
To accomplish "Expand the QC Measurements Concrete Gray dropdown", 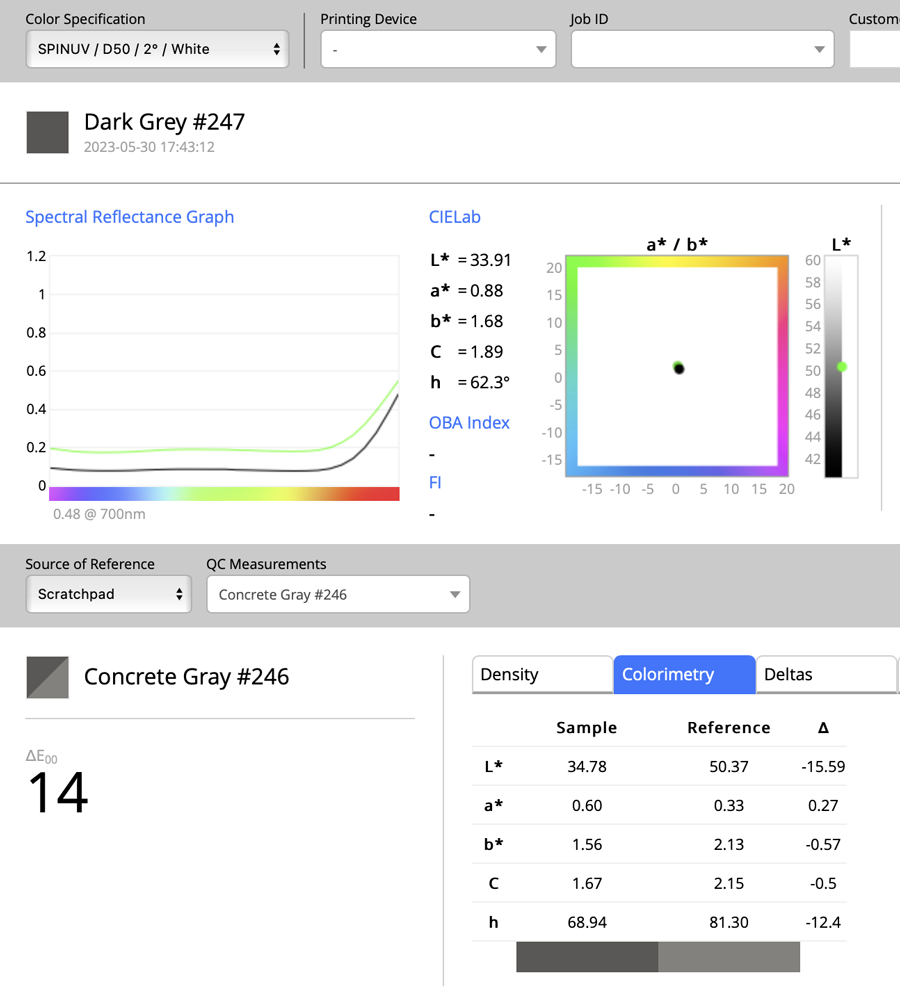I will pyautogui.click(x=338, y=594).
